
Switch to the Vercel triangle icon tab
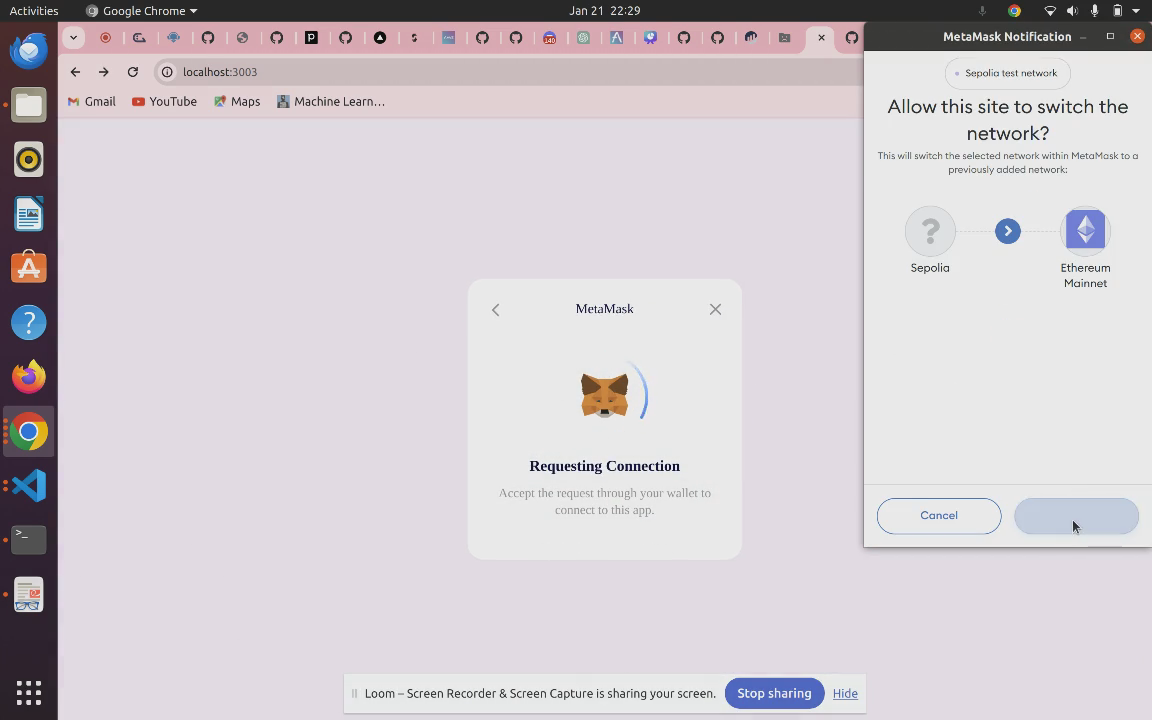click(380, 37)
